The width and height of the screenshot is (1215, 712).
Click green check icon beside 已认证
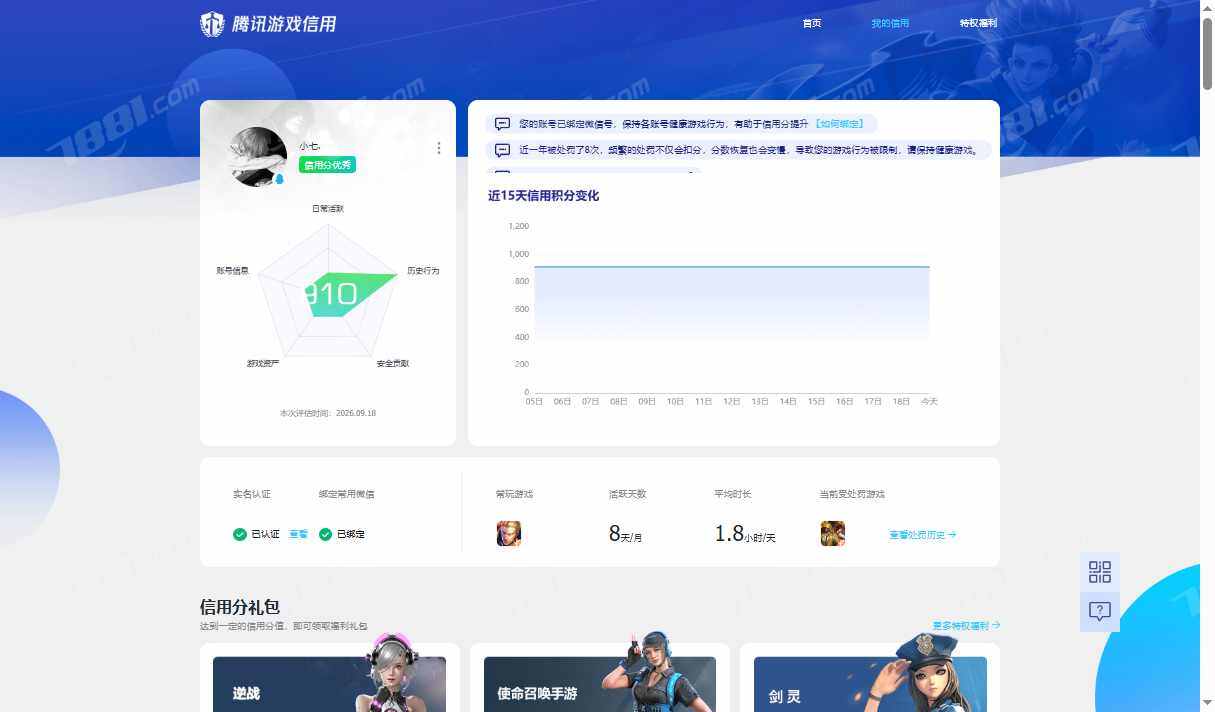[240, 534]
